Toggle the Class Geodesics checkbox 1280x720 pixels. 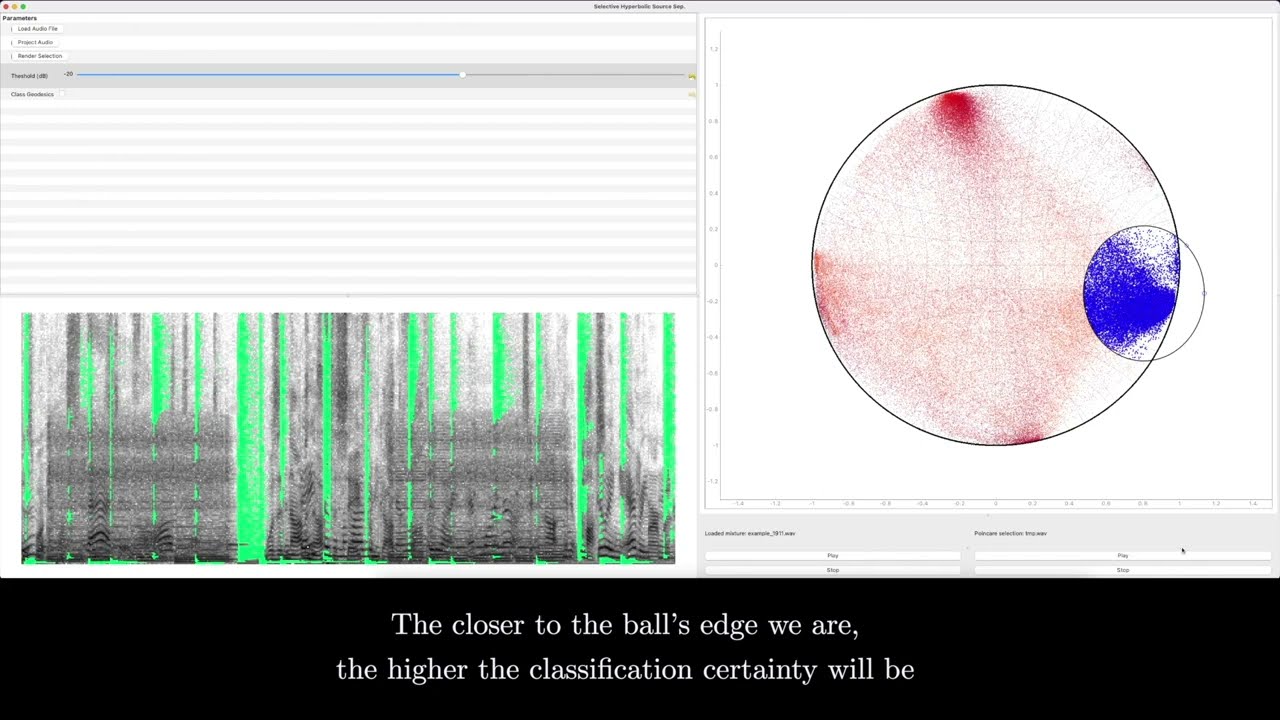coord(62,94)
